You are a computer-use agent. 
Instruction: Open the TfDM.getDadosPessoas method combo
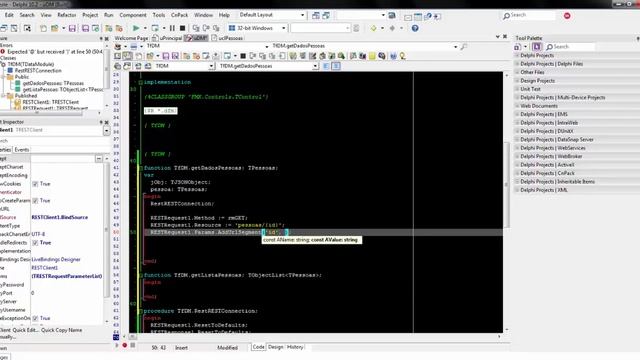click(x=315, y=66)
